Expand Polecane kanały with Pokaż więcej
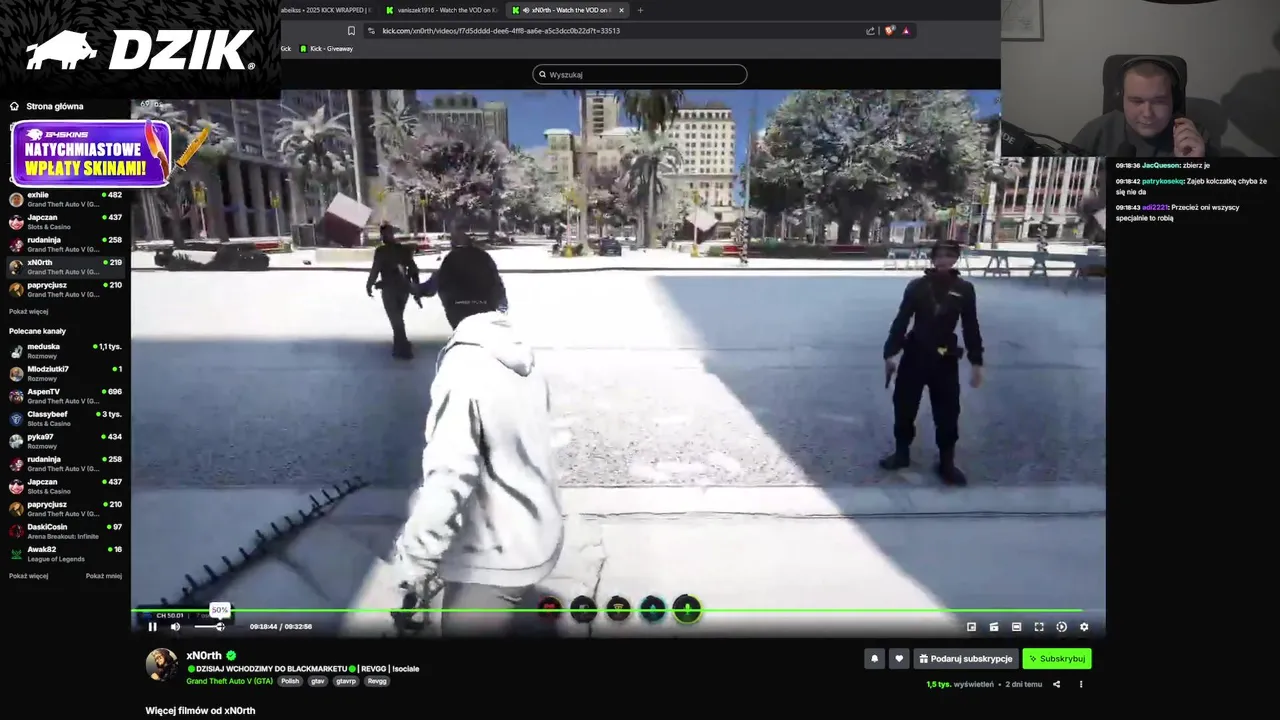 point(29,576)
